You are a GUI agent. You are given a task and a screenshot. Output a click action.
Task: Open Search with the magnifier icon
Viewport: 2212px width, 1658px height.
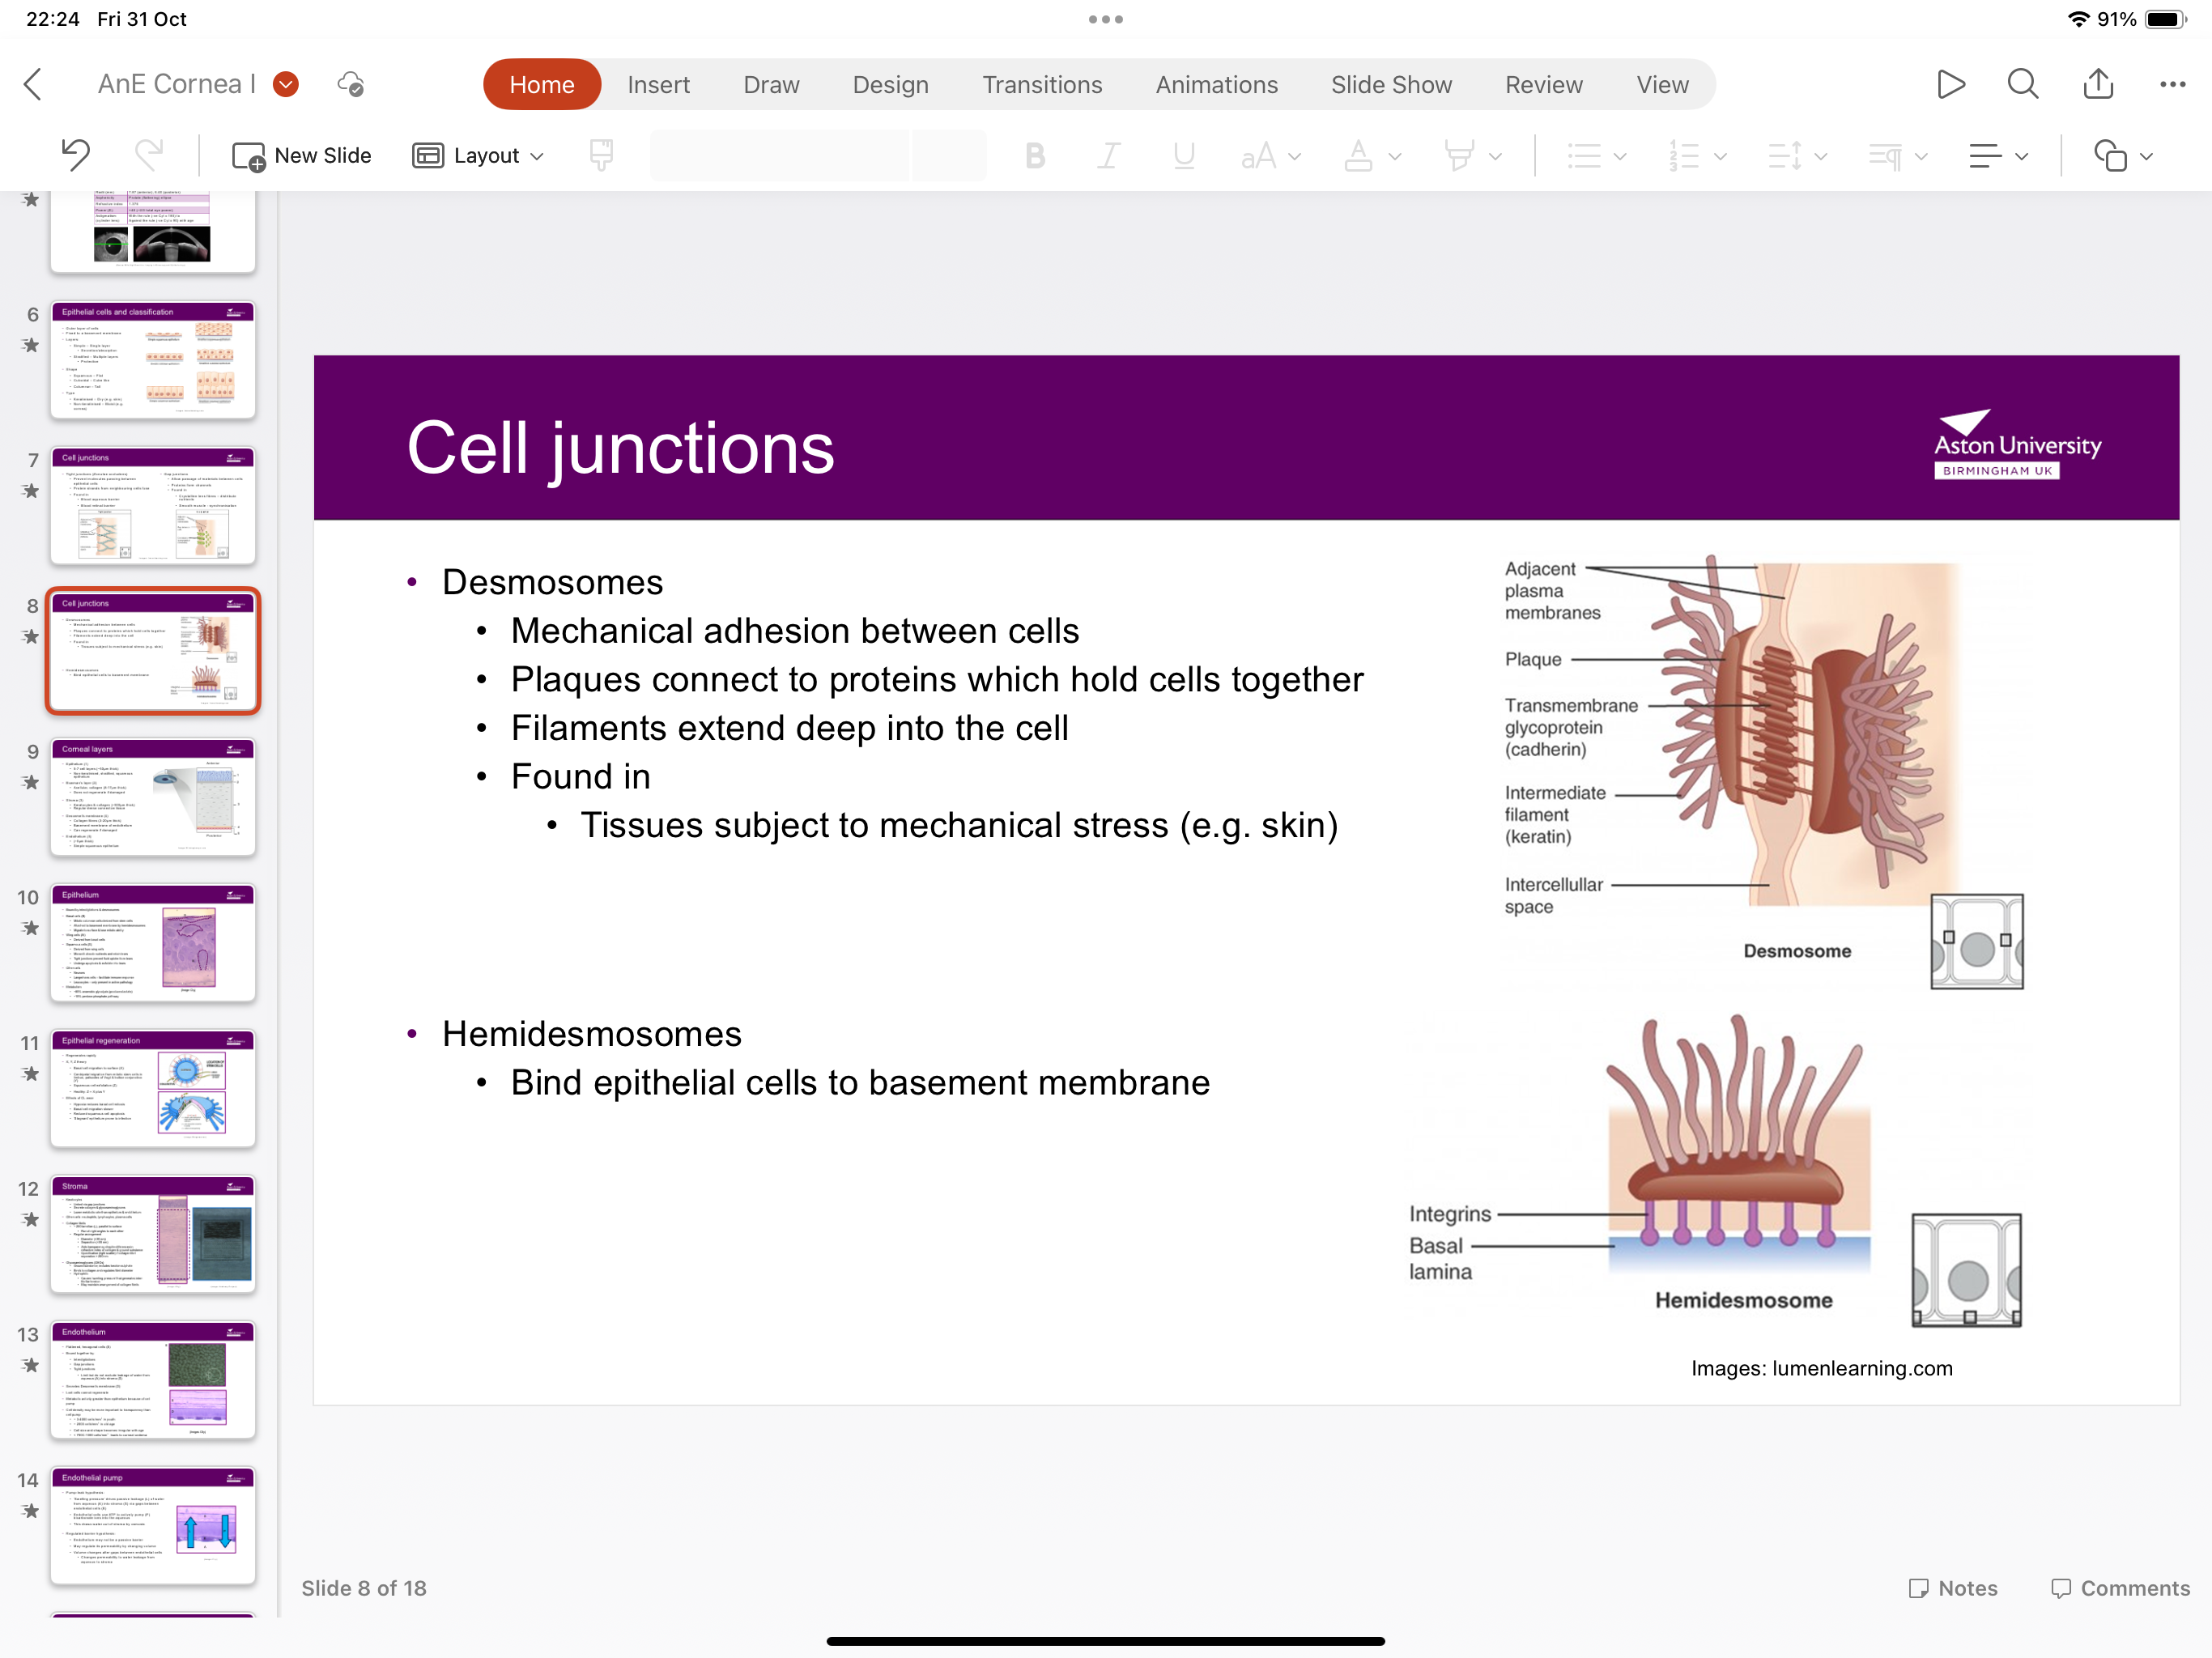(2022, 84)
